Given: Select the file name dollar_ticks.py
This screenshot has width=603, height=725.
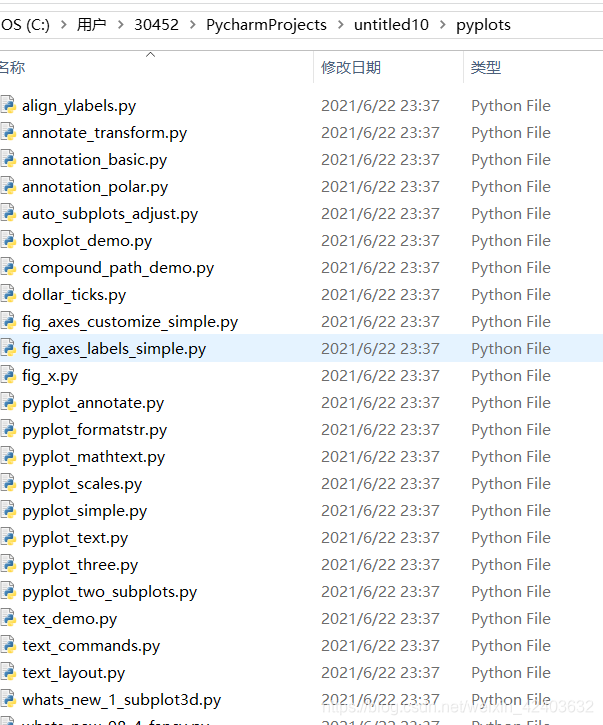Looking at the screenshot, I should [74, 295].
